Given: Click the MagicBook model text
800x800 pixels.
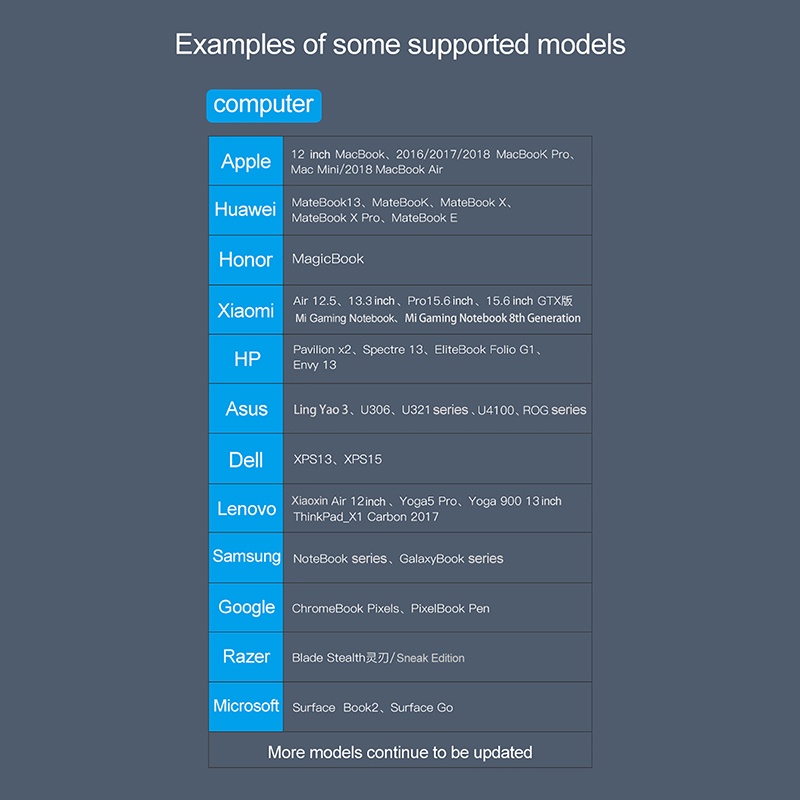Looking at the screenshot, I should click(328, 259).
